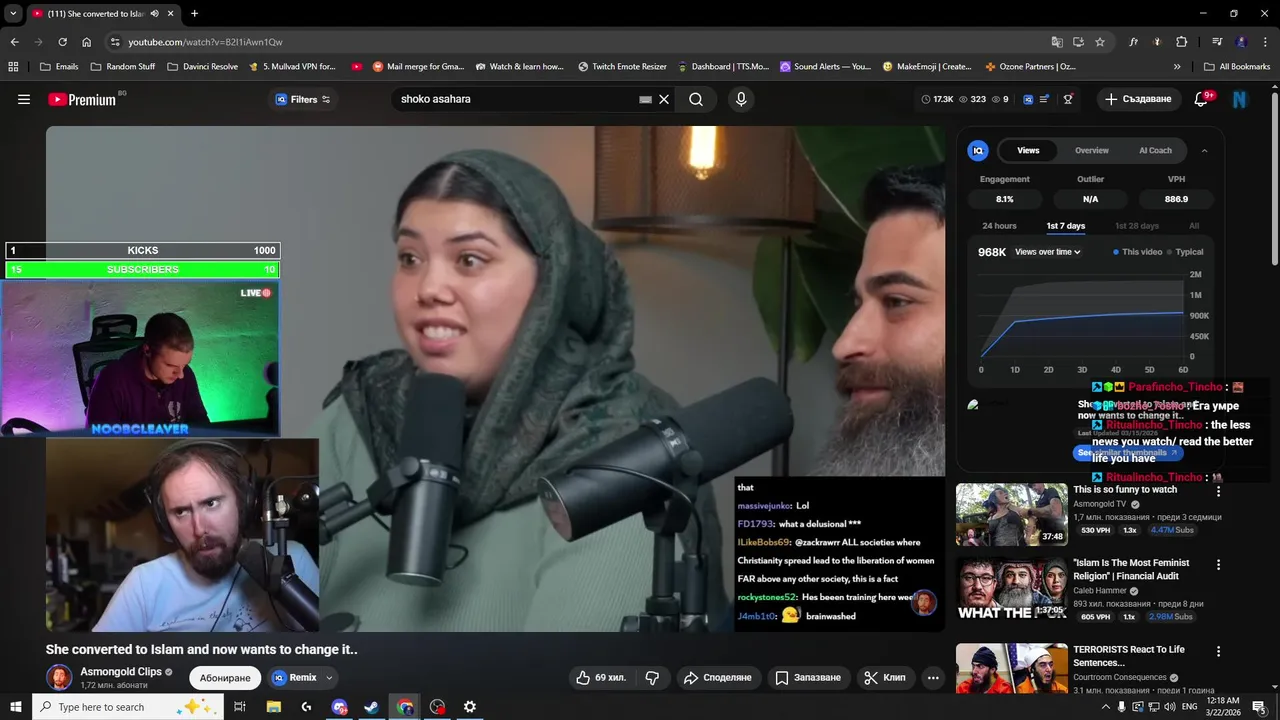The width and height of the screenshot is (1280, 720).
Task: Click the Абониране subscribe button
Action: (x=225, y=677)
